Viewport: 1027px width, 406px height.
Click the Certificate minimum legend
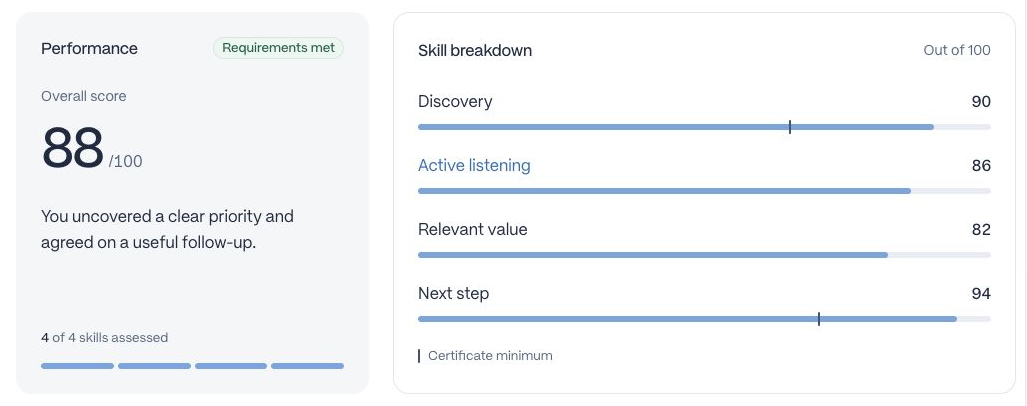485,356
